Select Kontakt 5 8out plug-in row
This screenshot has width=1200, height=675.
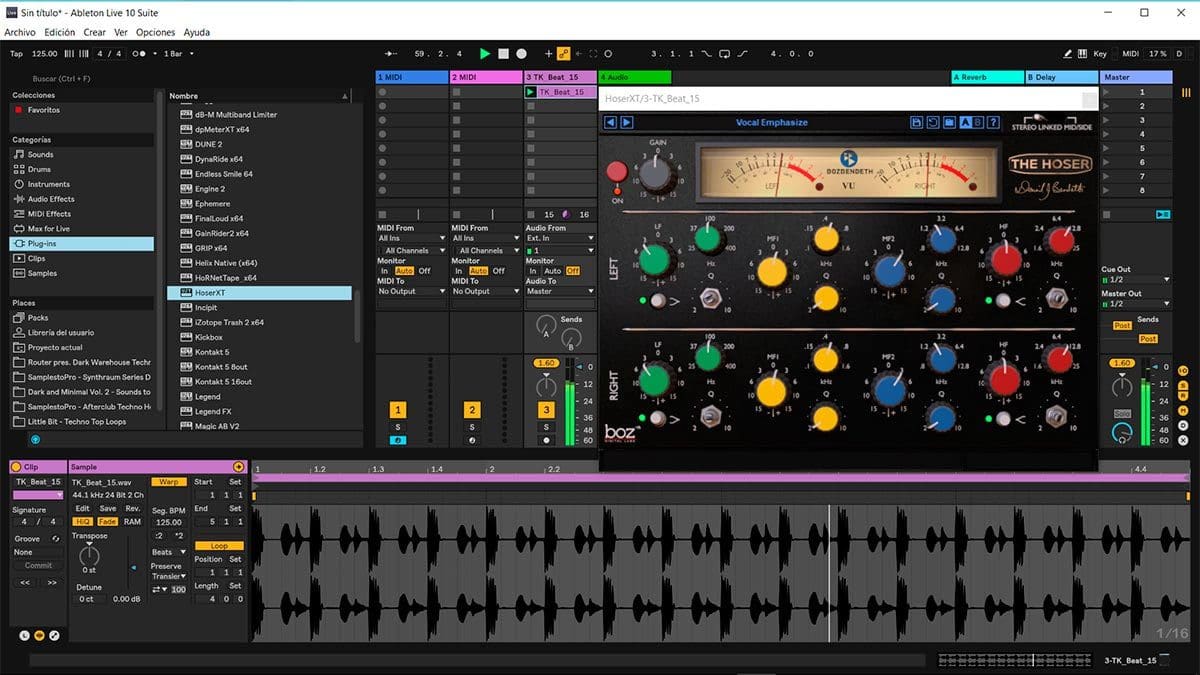[221, 367]
